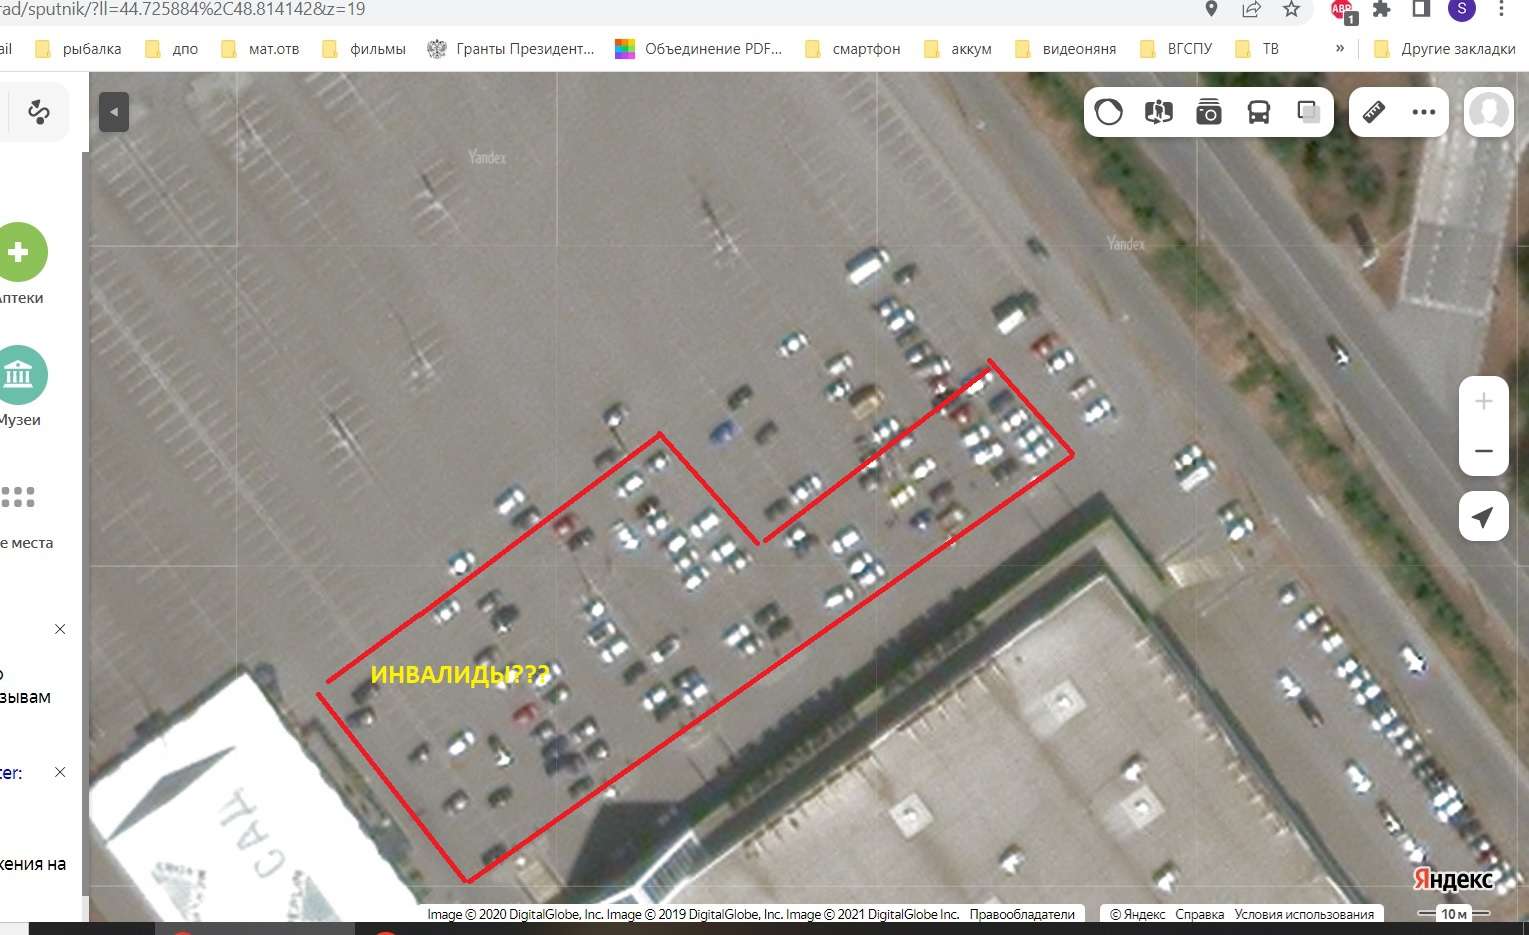Open the Photos camera layer on map
The image size is (1529, 935).
[1209, 112]
